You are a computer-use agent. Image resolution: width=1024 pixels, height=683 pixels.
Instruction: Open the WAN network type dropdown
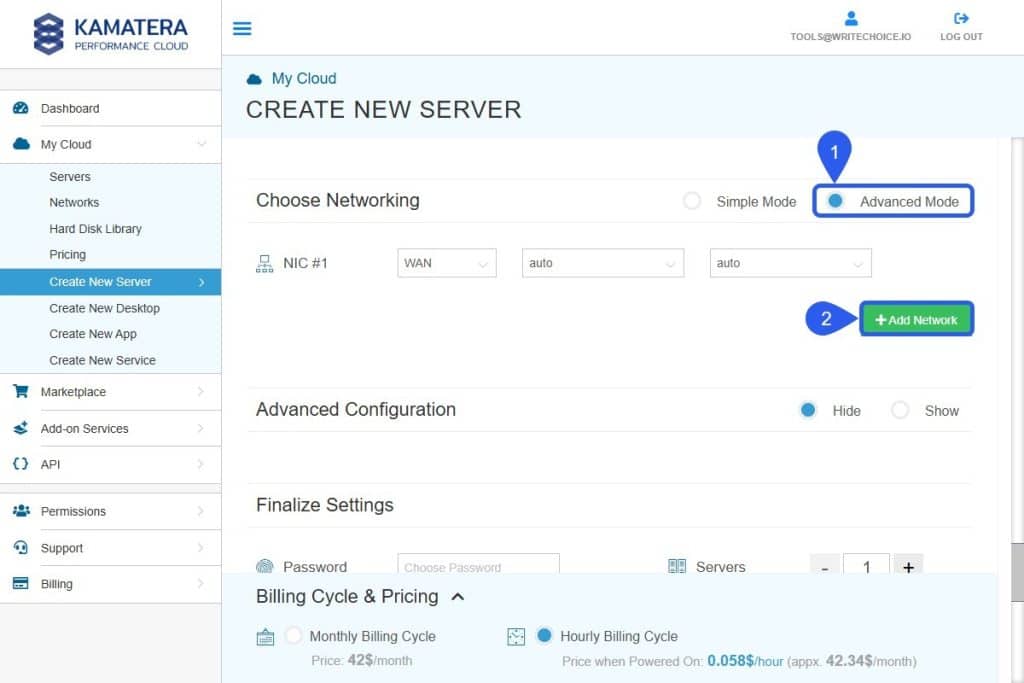coord(446,263)
